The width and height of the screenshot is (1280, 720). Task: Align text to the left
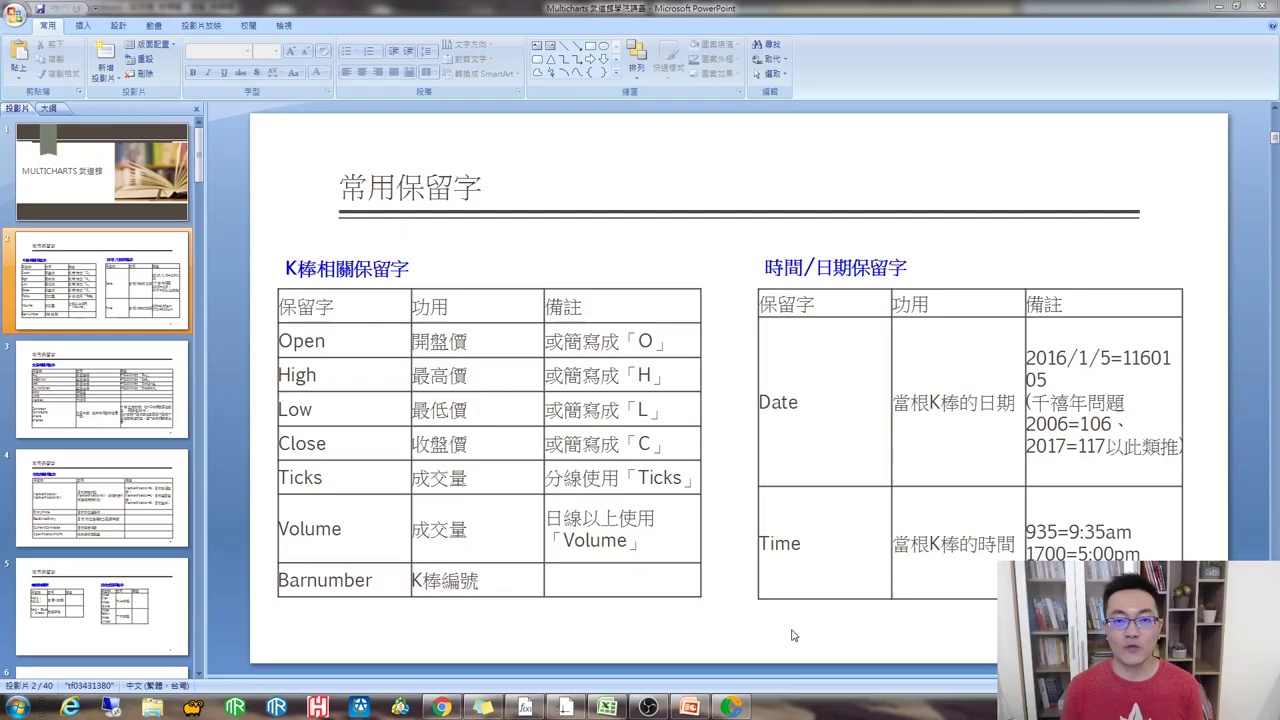pos(346,73)
